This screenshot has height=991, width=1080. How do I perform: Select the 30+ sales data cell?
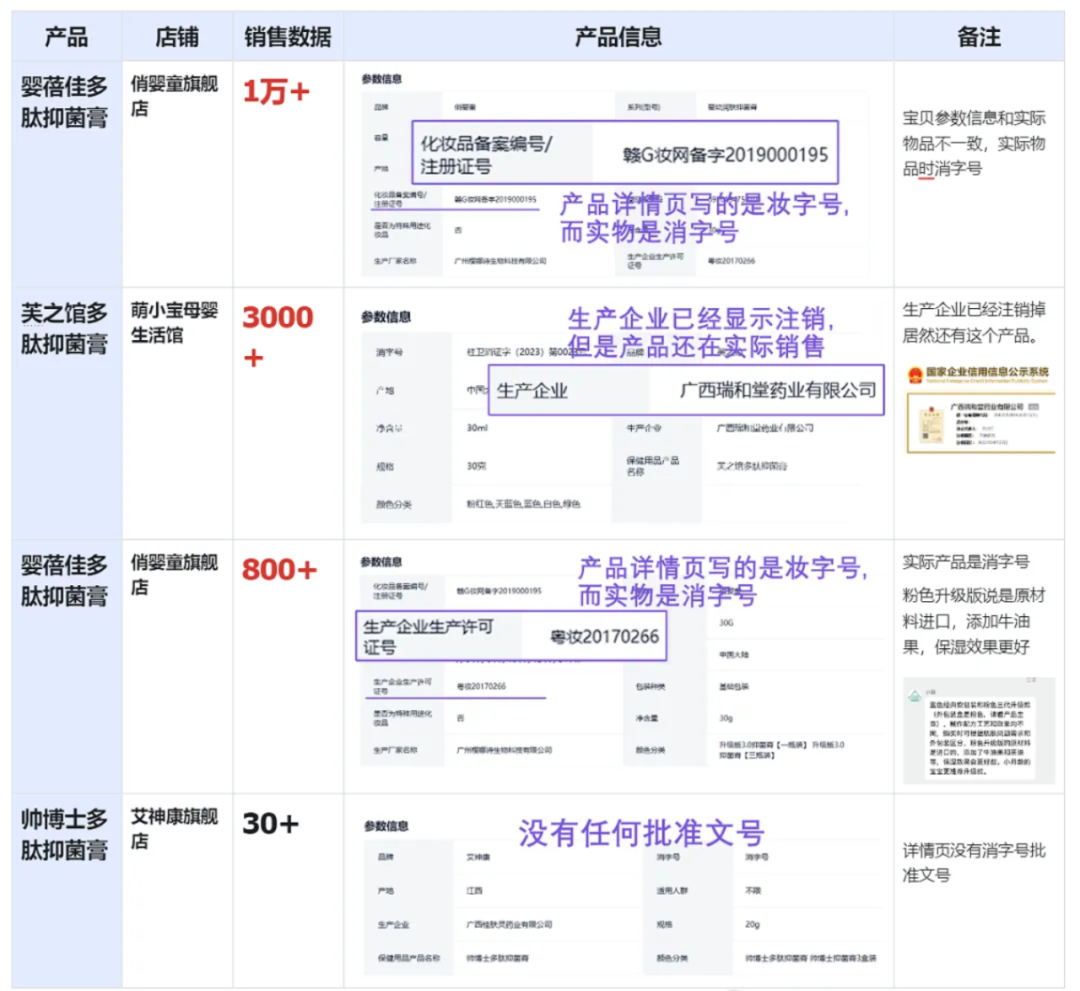click(x=270, y=824)
